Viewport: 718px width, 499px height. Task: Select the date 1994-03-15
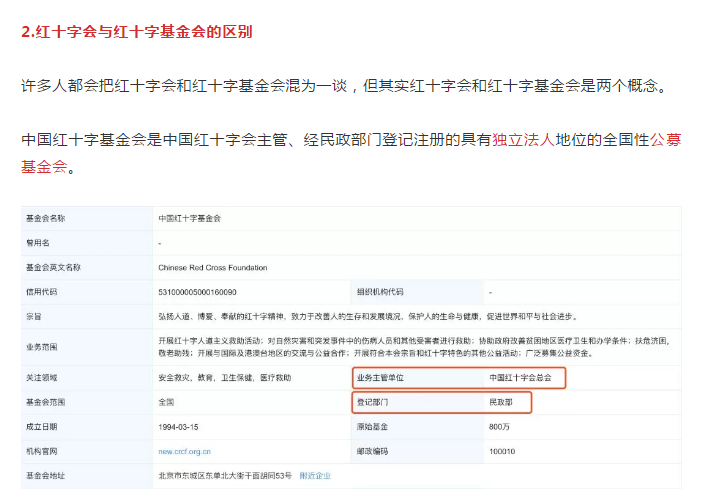pos(178,427)
